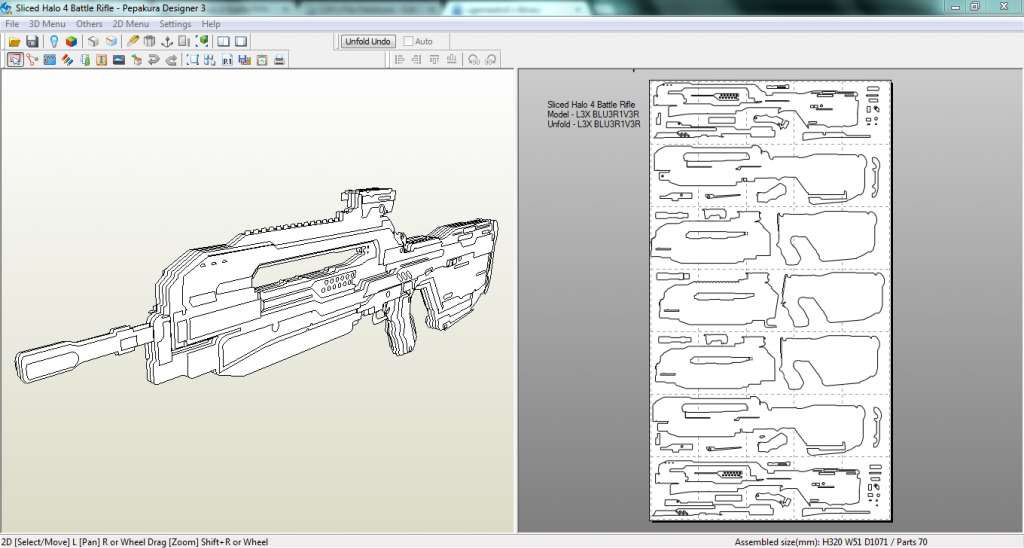Toggle the 2D window view icon
The height and width of the screenshot is (548, 1024).
tap(241, 42)
